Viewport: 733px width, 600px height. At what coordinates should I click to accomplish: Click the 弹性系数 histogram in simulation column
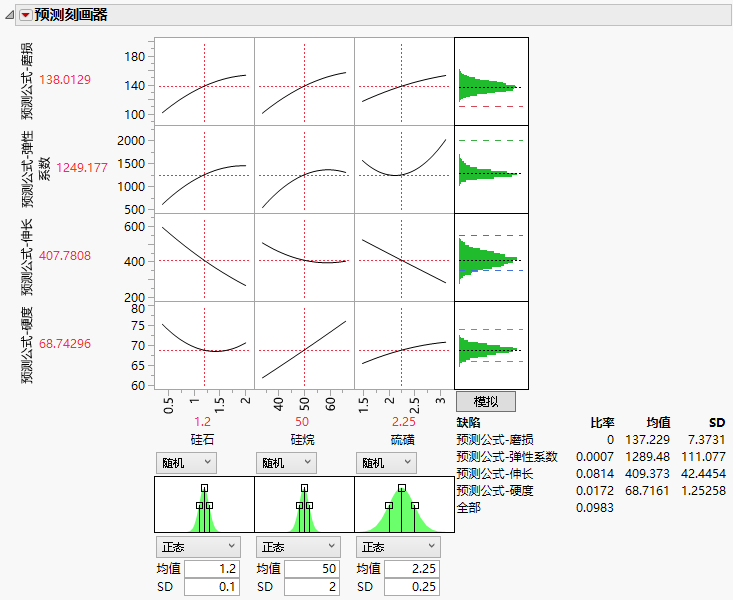(x=491, y=169)
